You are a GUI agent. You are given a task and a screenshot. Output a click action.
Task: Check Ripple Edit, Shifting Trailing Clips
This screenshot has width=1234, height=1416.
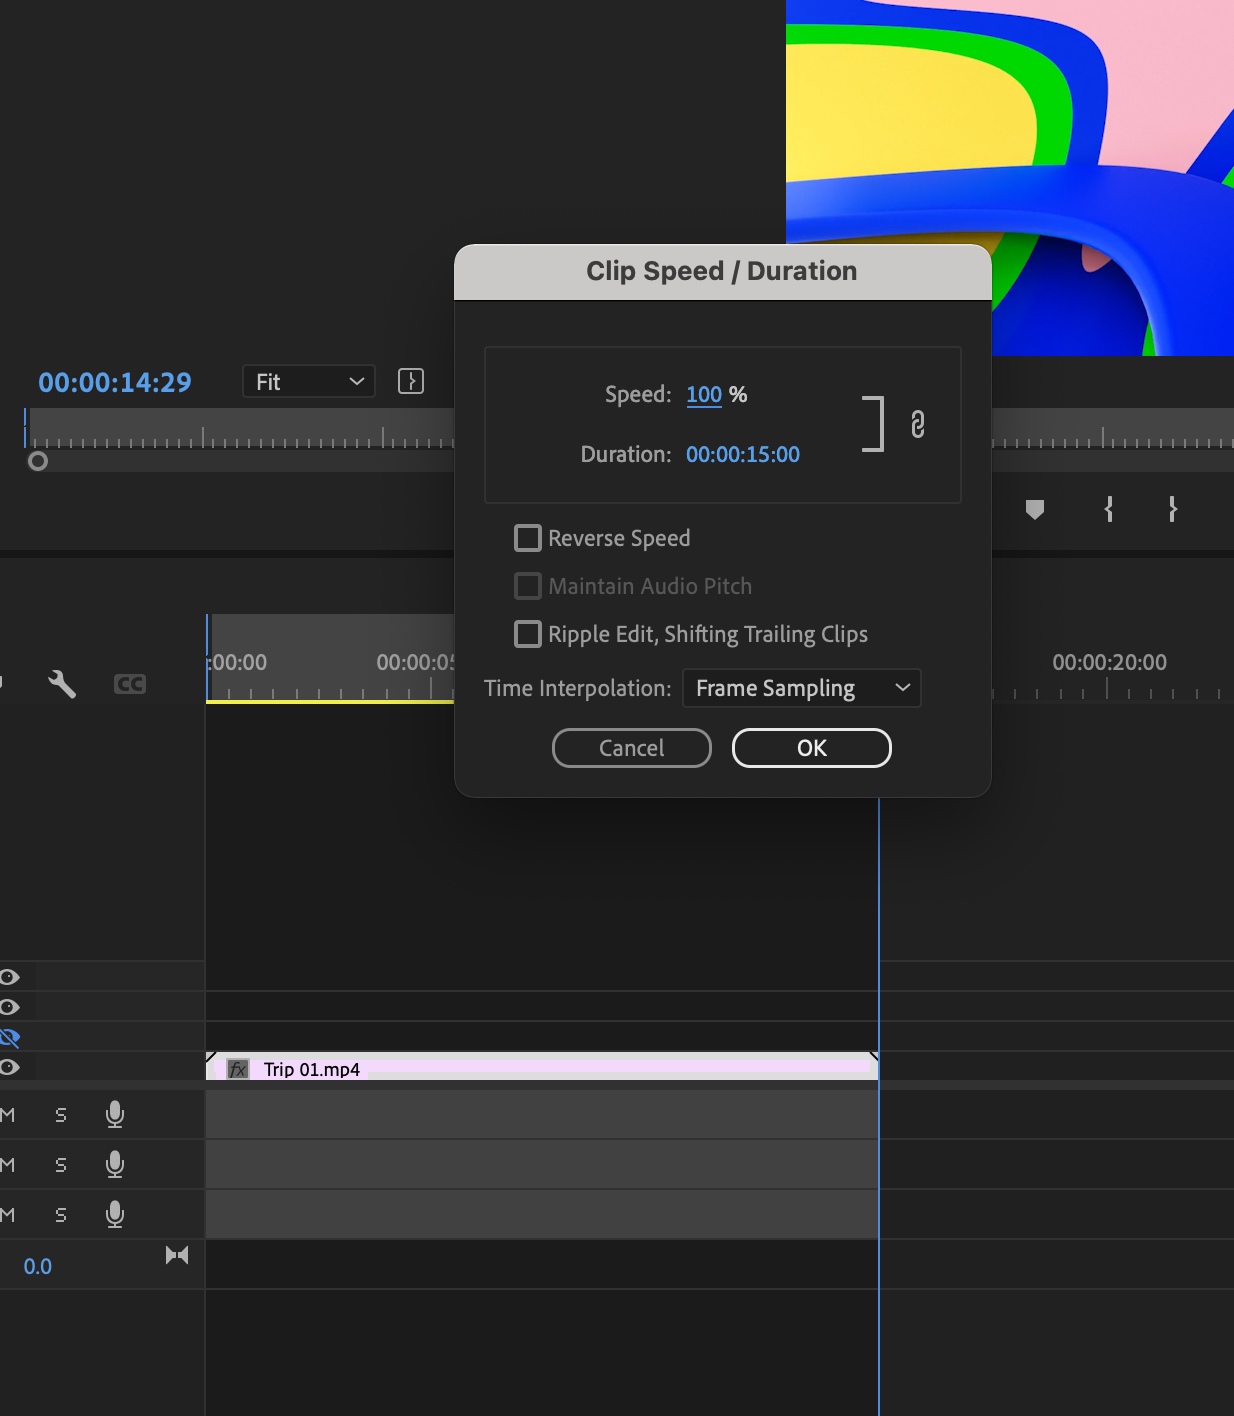pyautogui.click(x=528, y=633)
